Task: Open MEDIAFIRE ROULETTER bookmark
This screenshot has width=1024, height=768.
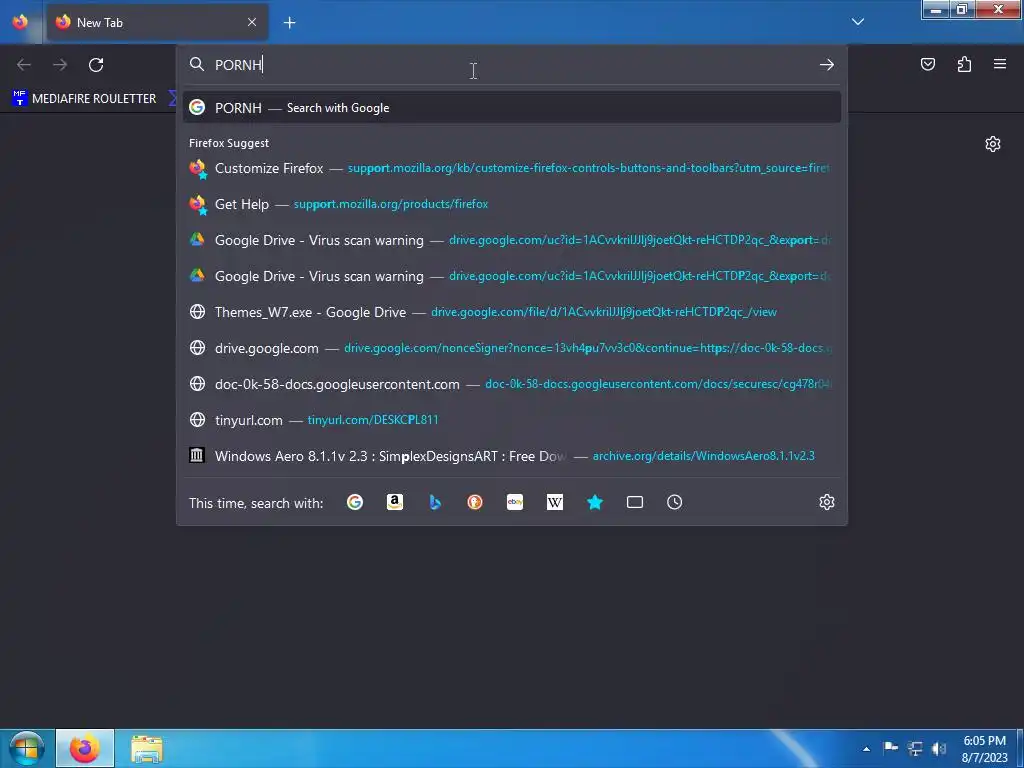Action: tap(85, 99)
